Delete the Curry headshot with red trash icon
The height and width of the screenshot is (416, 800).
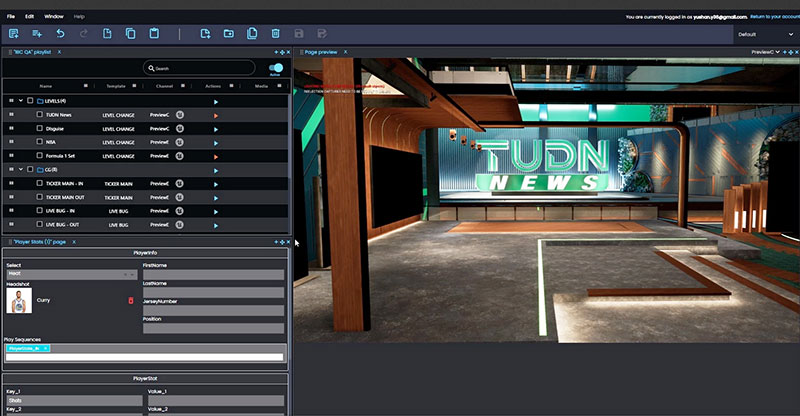click(x=130, y=300)
